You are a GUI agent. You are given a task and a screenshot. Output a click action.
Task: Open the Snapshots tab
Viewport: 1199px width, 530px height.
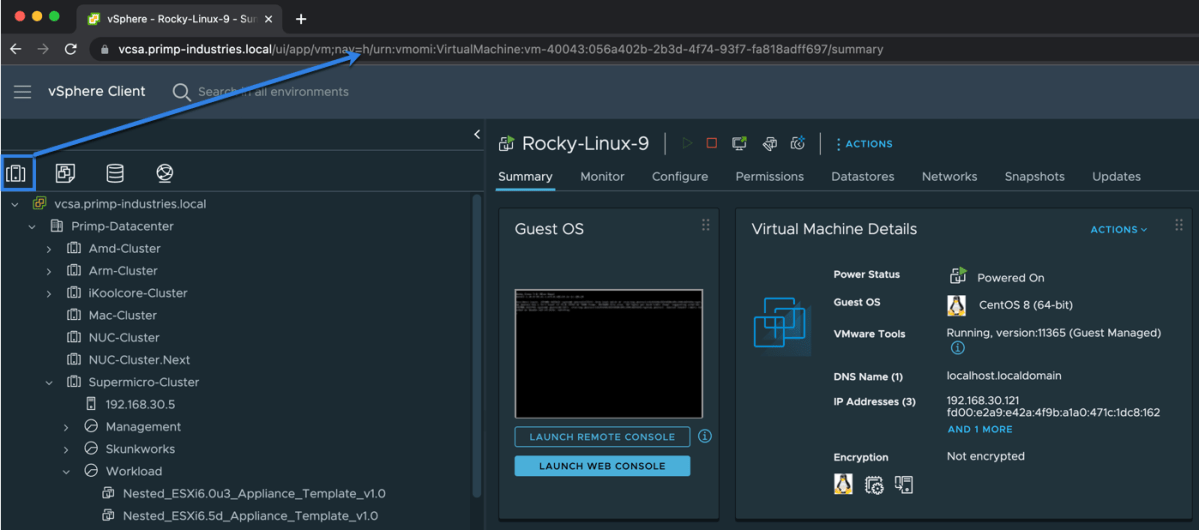1035,177
